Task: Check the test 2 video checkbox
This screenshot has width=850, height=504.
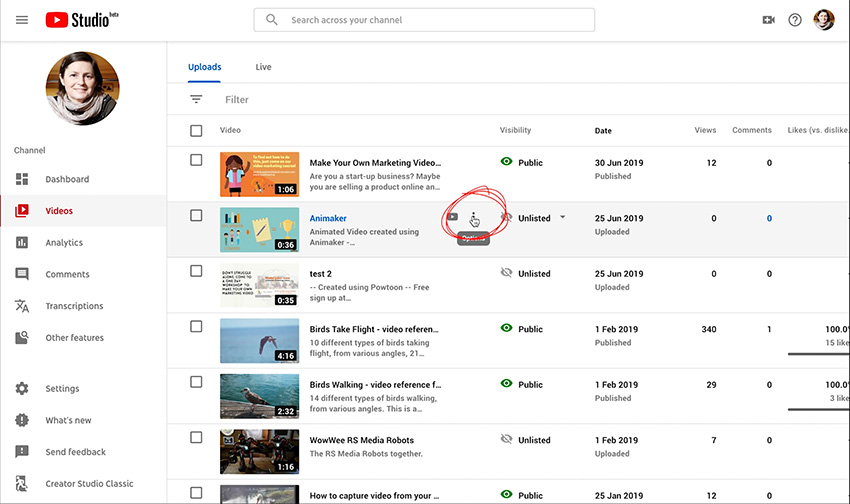Action: (196, 271)
